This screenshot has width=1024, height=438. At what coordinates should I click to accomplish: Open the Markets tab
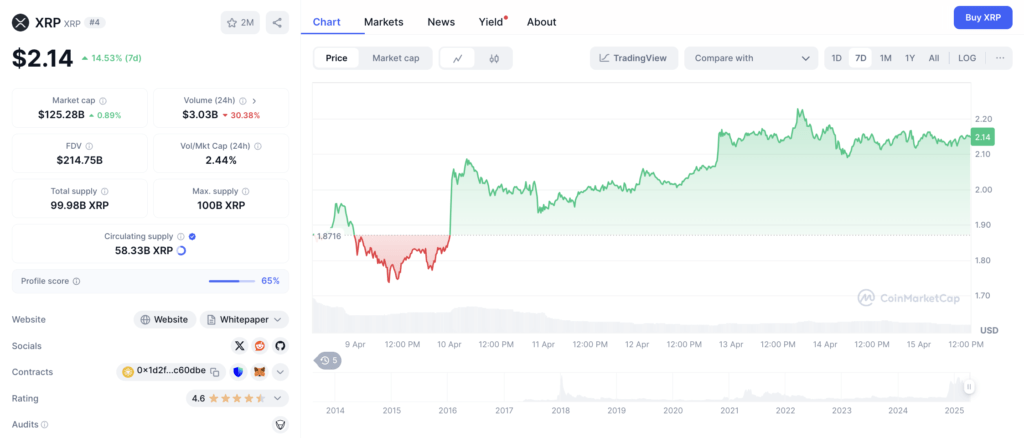pos(384,22)
